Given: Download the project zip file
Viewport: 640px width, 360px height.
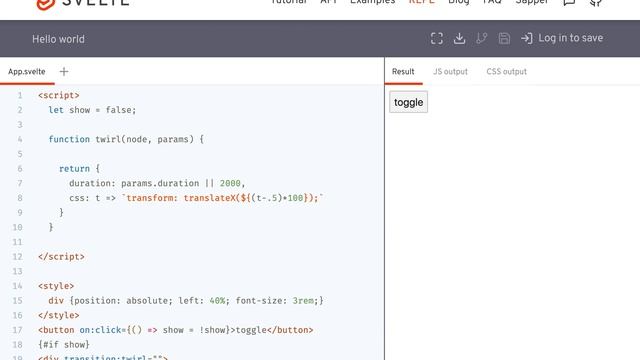Looking at the screenshot, I should tap(459, 38).
